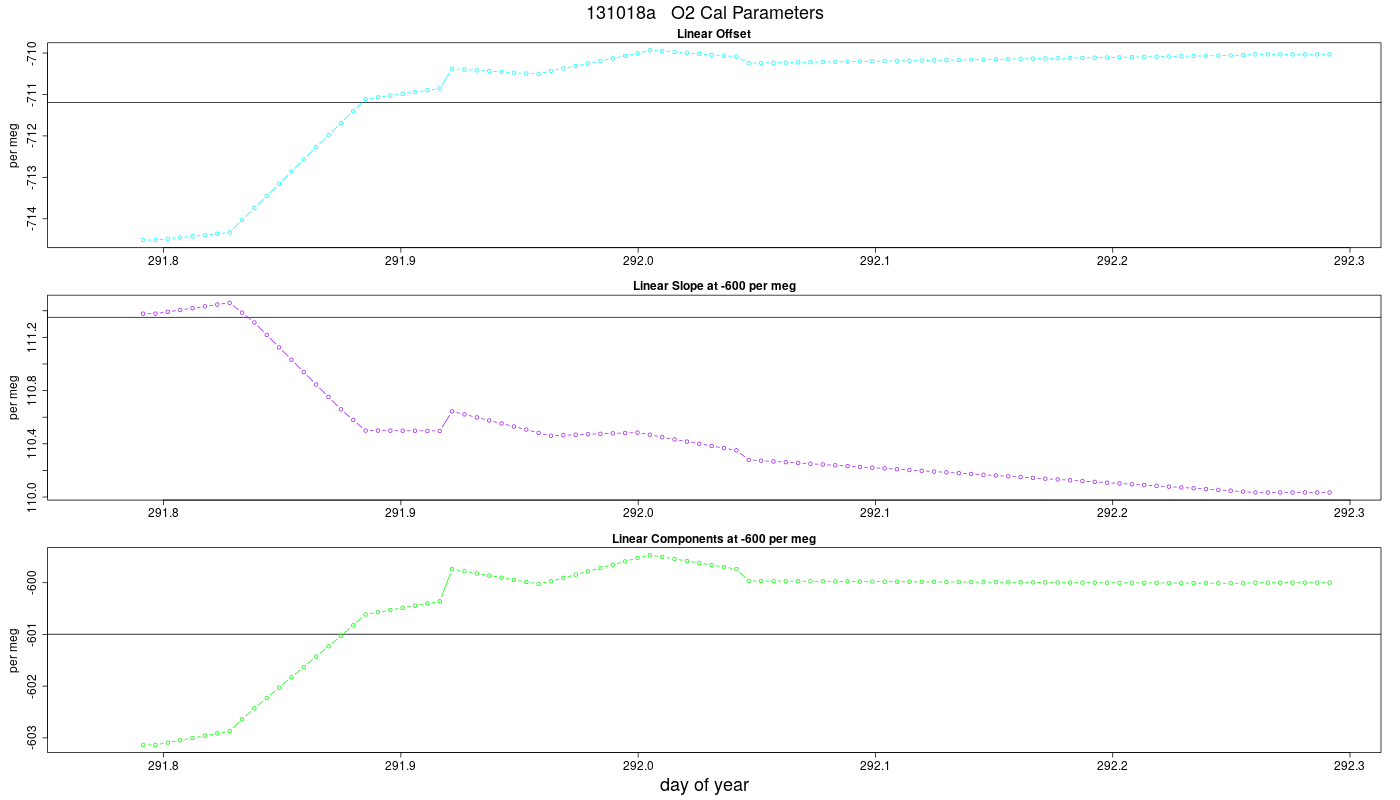Click the 'day of year' axis label
1400x800 pixels.
704,785
